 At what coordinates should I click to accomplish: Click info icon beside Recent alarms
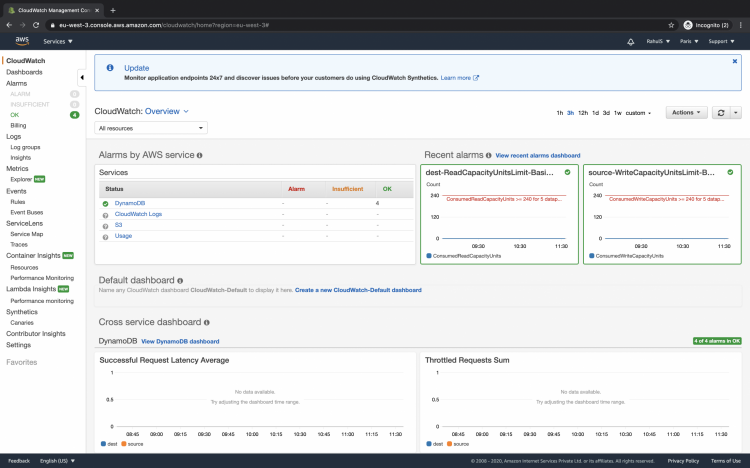pyautogui.click(x=488, y=156)
